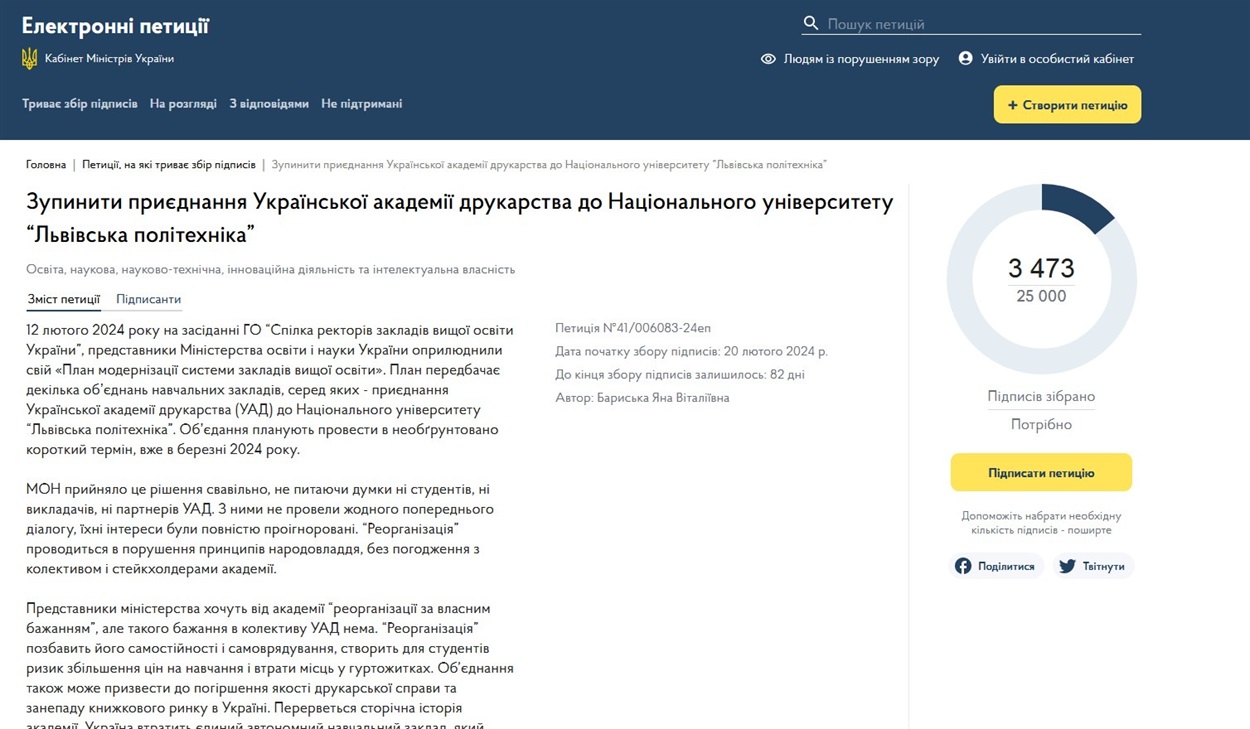This screenshot has height=729, width=1250.
Task: Select the Зміст петиції tab
Action: (64, 299)
